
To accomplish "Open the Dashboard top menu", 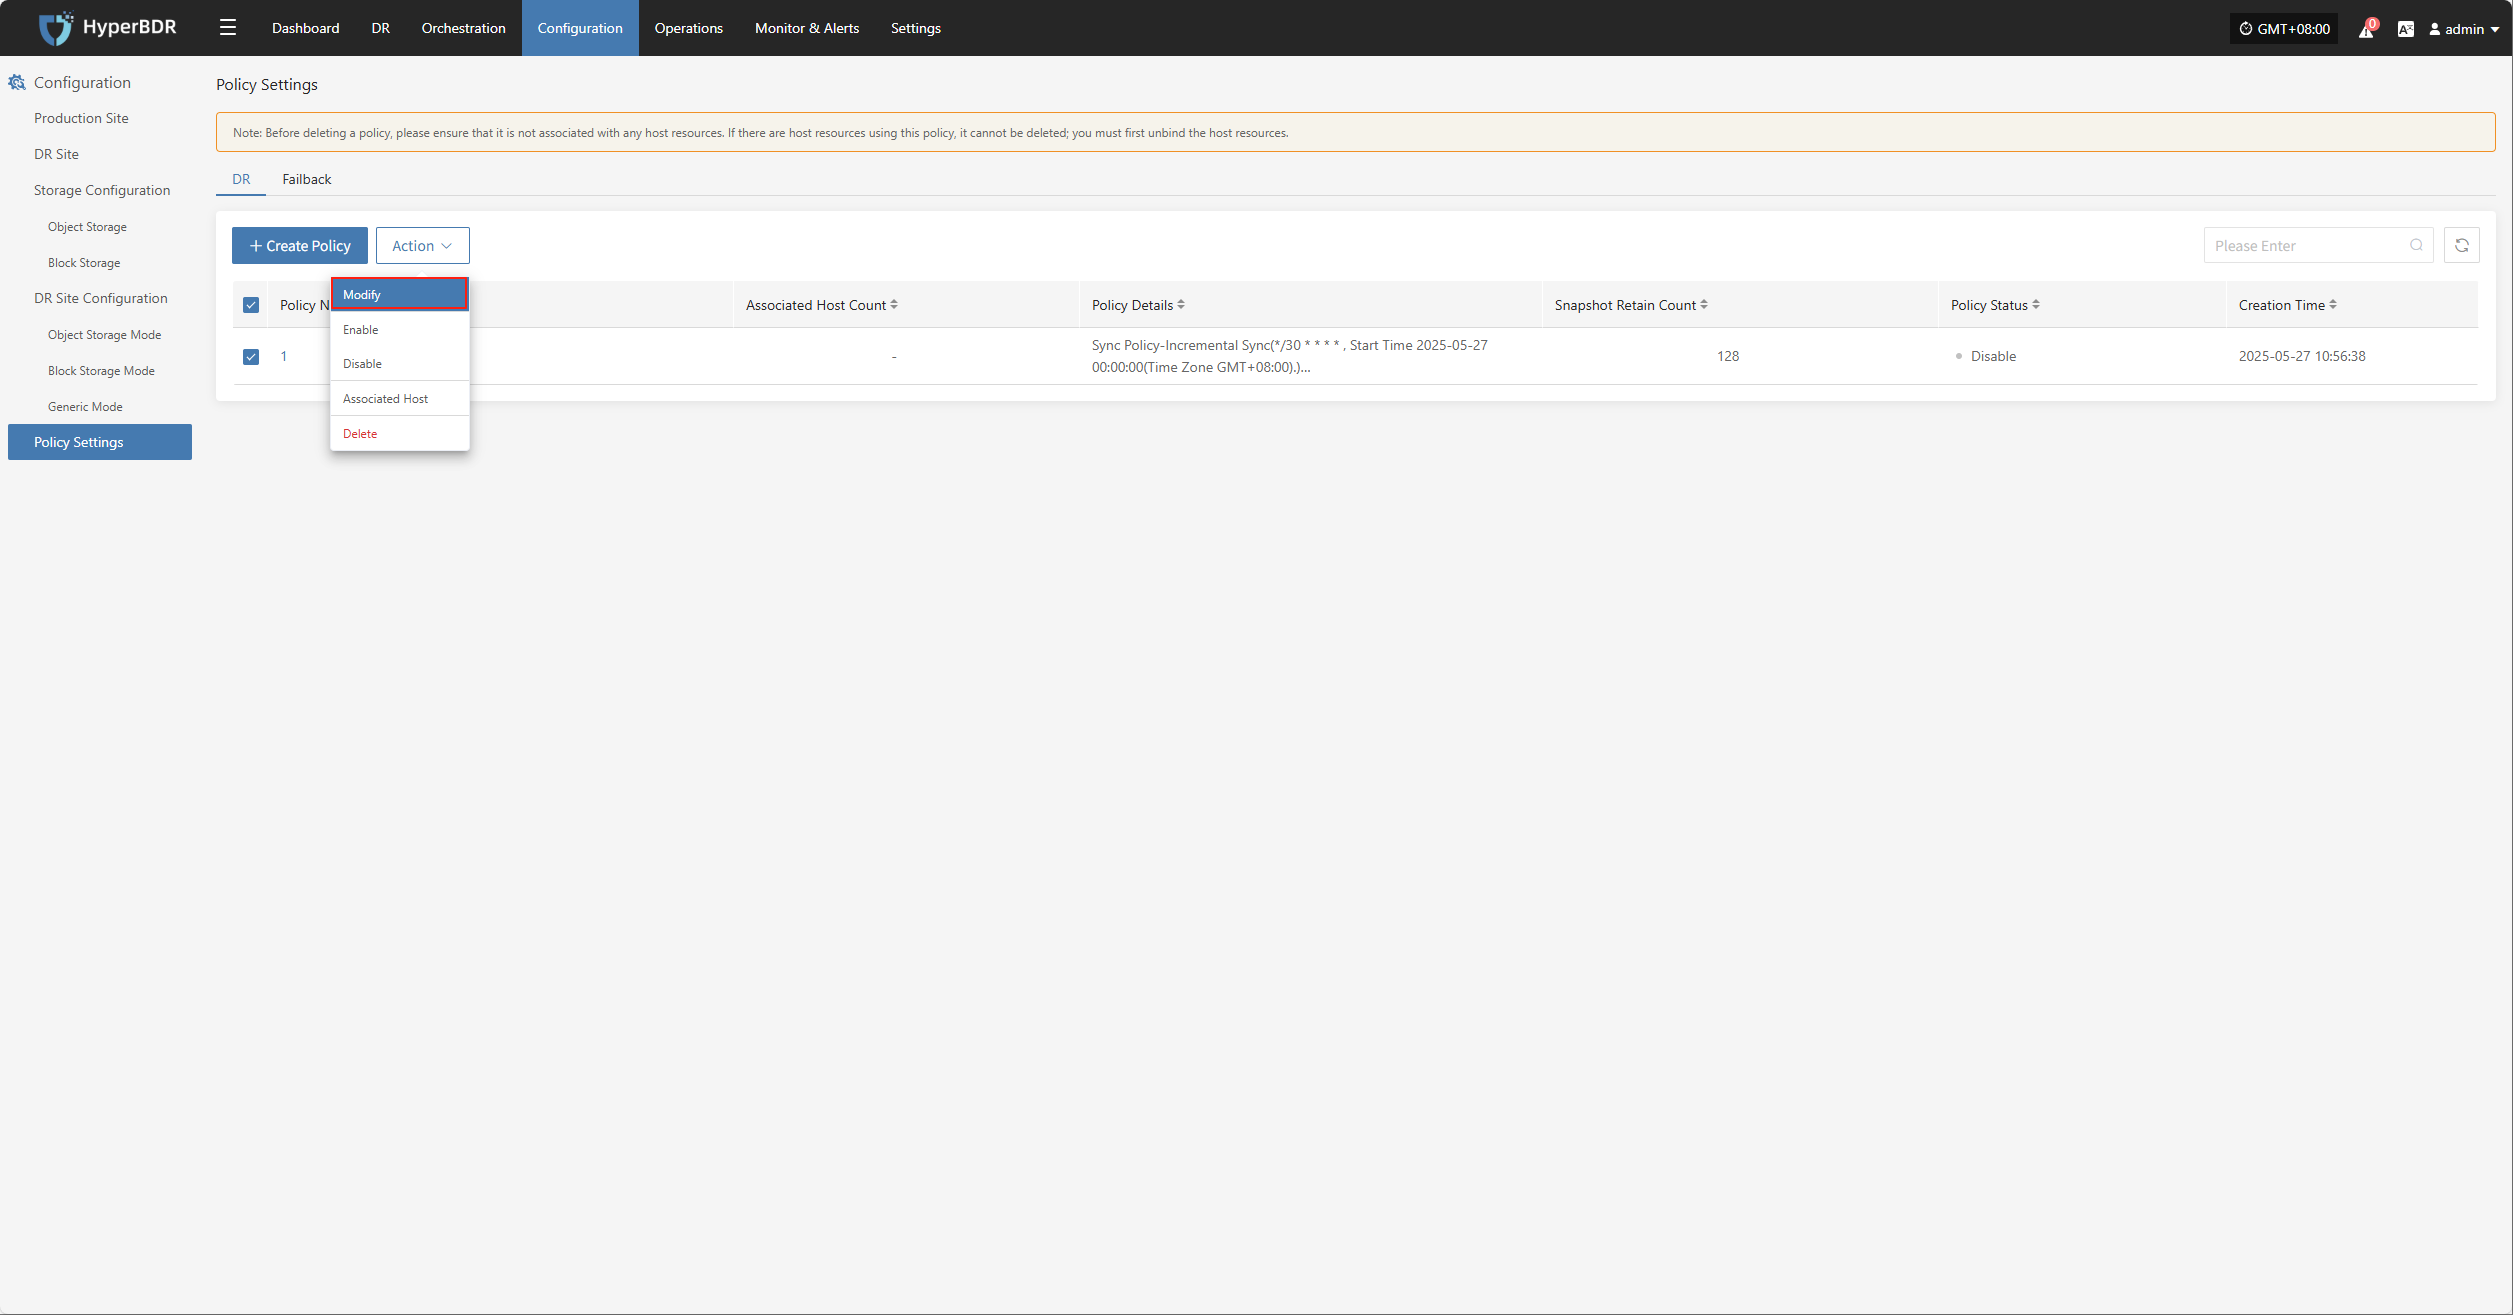I will point(305,28).
